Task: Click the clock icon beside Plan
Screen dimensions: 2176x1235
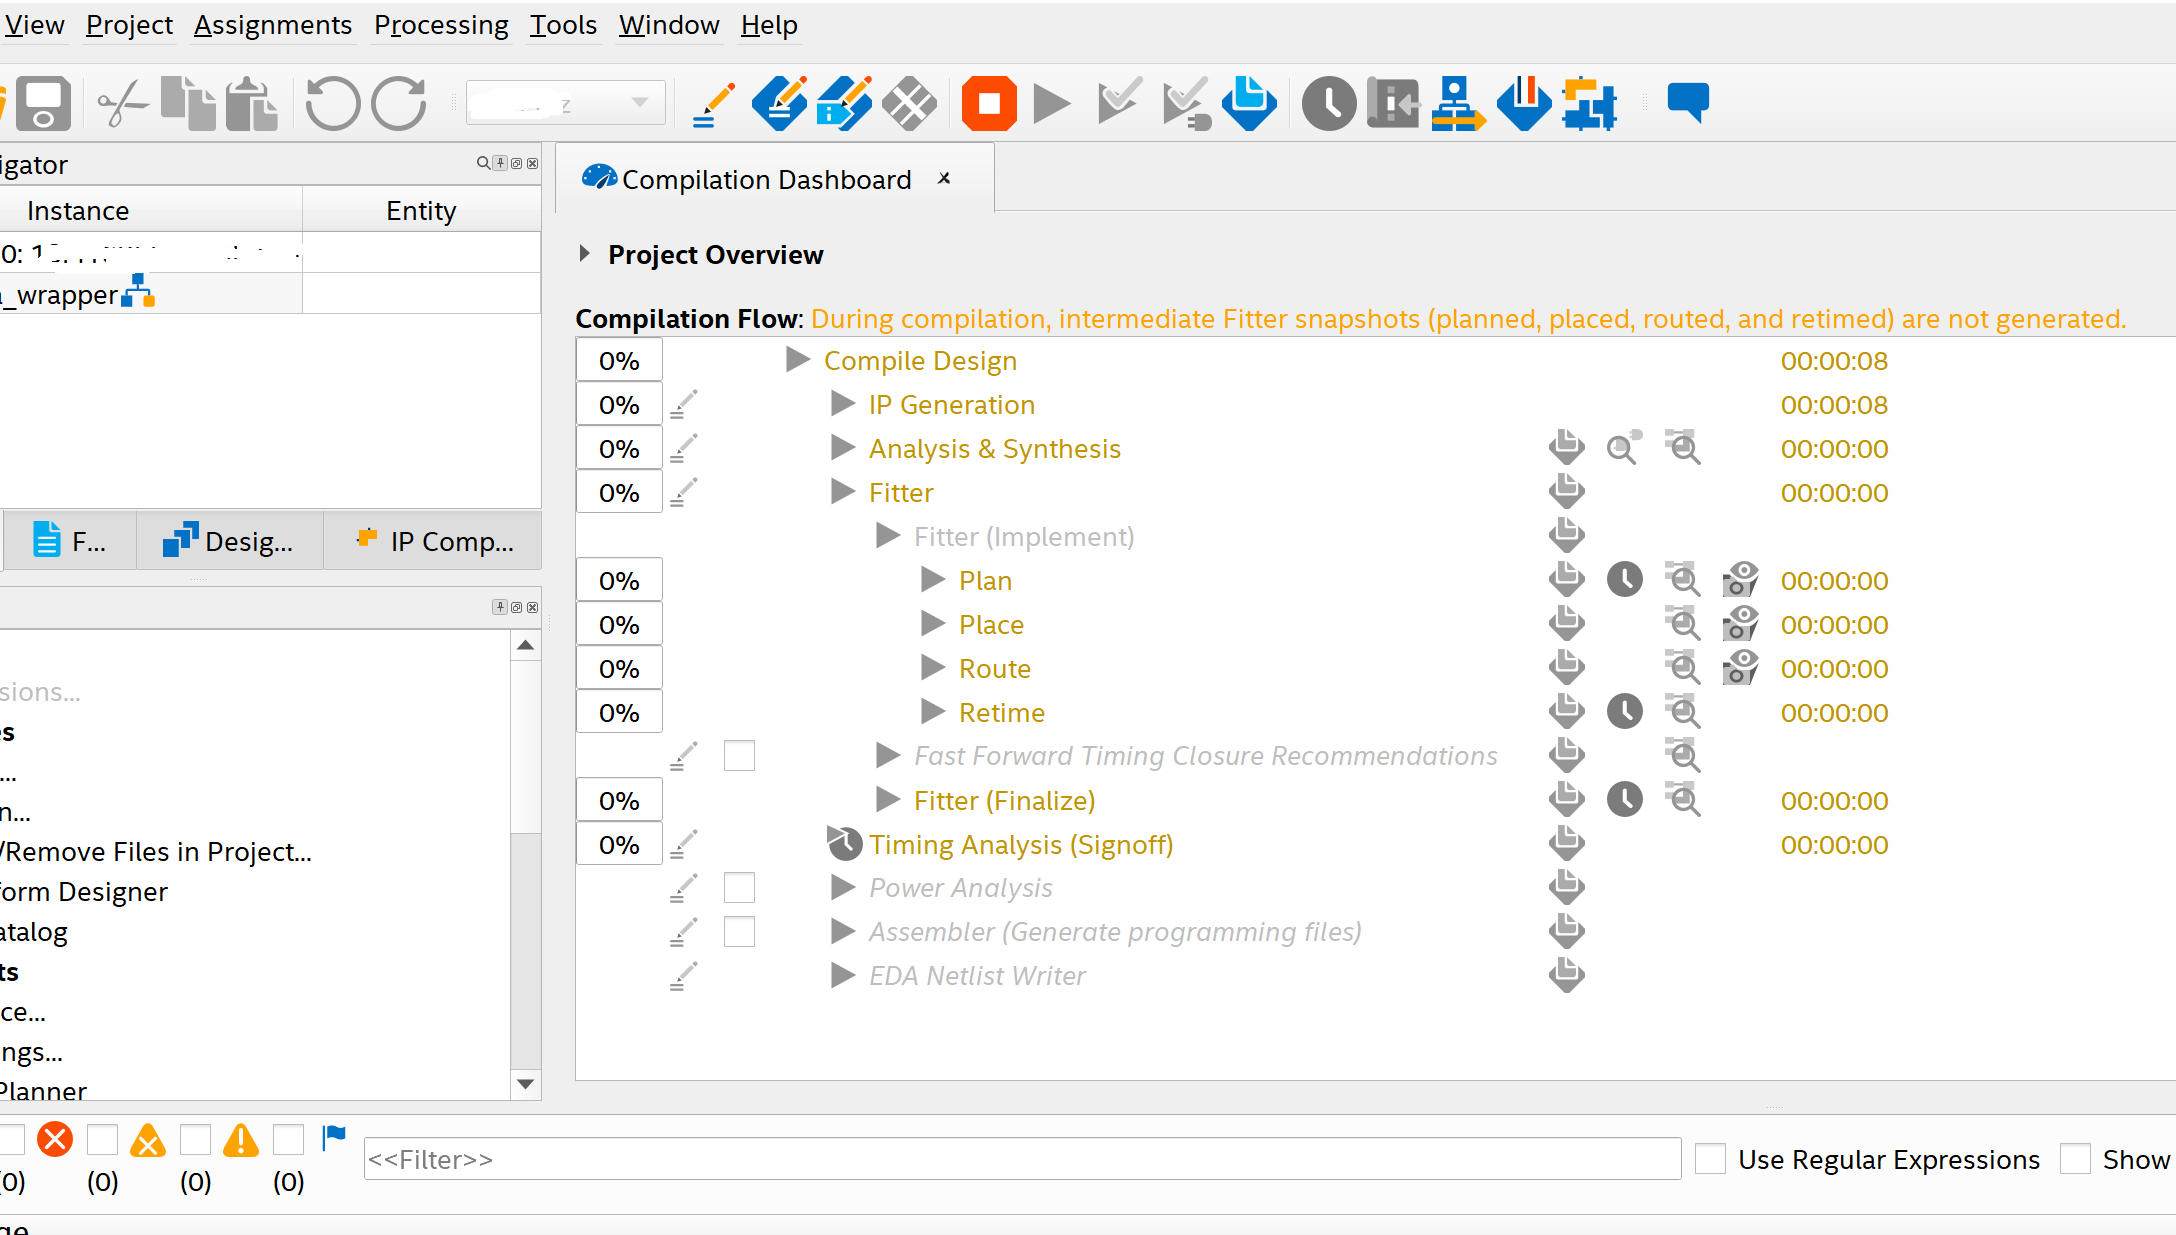Action: 1624,581
